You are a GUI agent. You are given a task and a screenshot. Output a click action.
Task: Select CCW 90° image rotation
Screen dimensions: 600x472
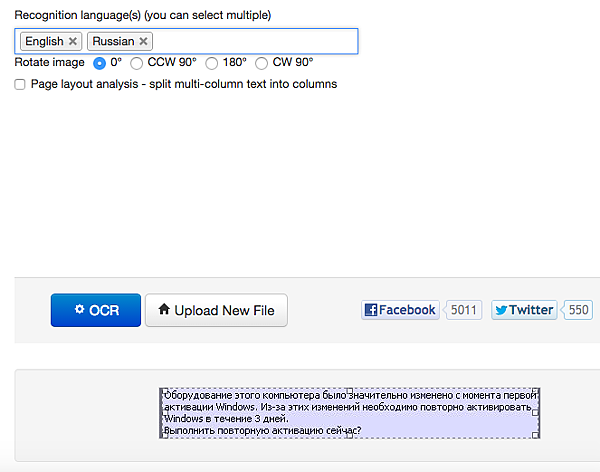[137, 63]
